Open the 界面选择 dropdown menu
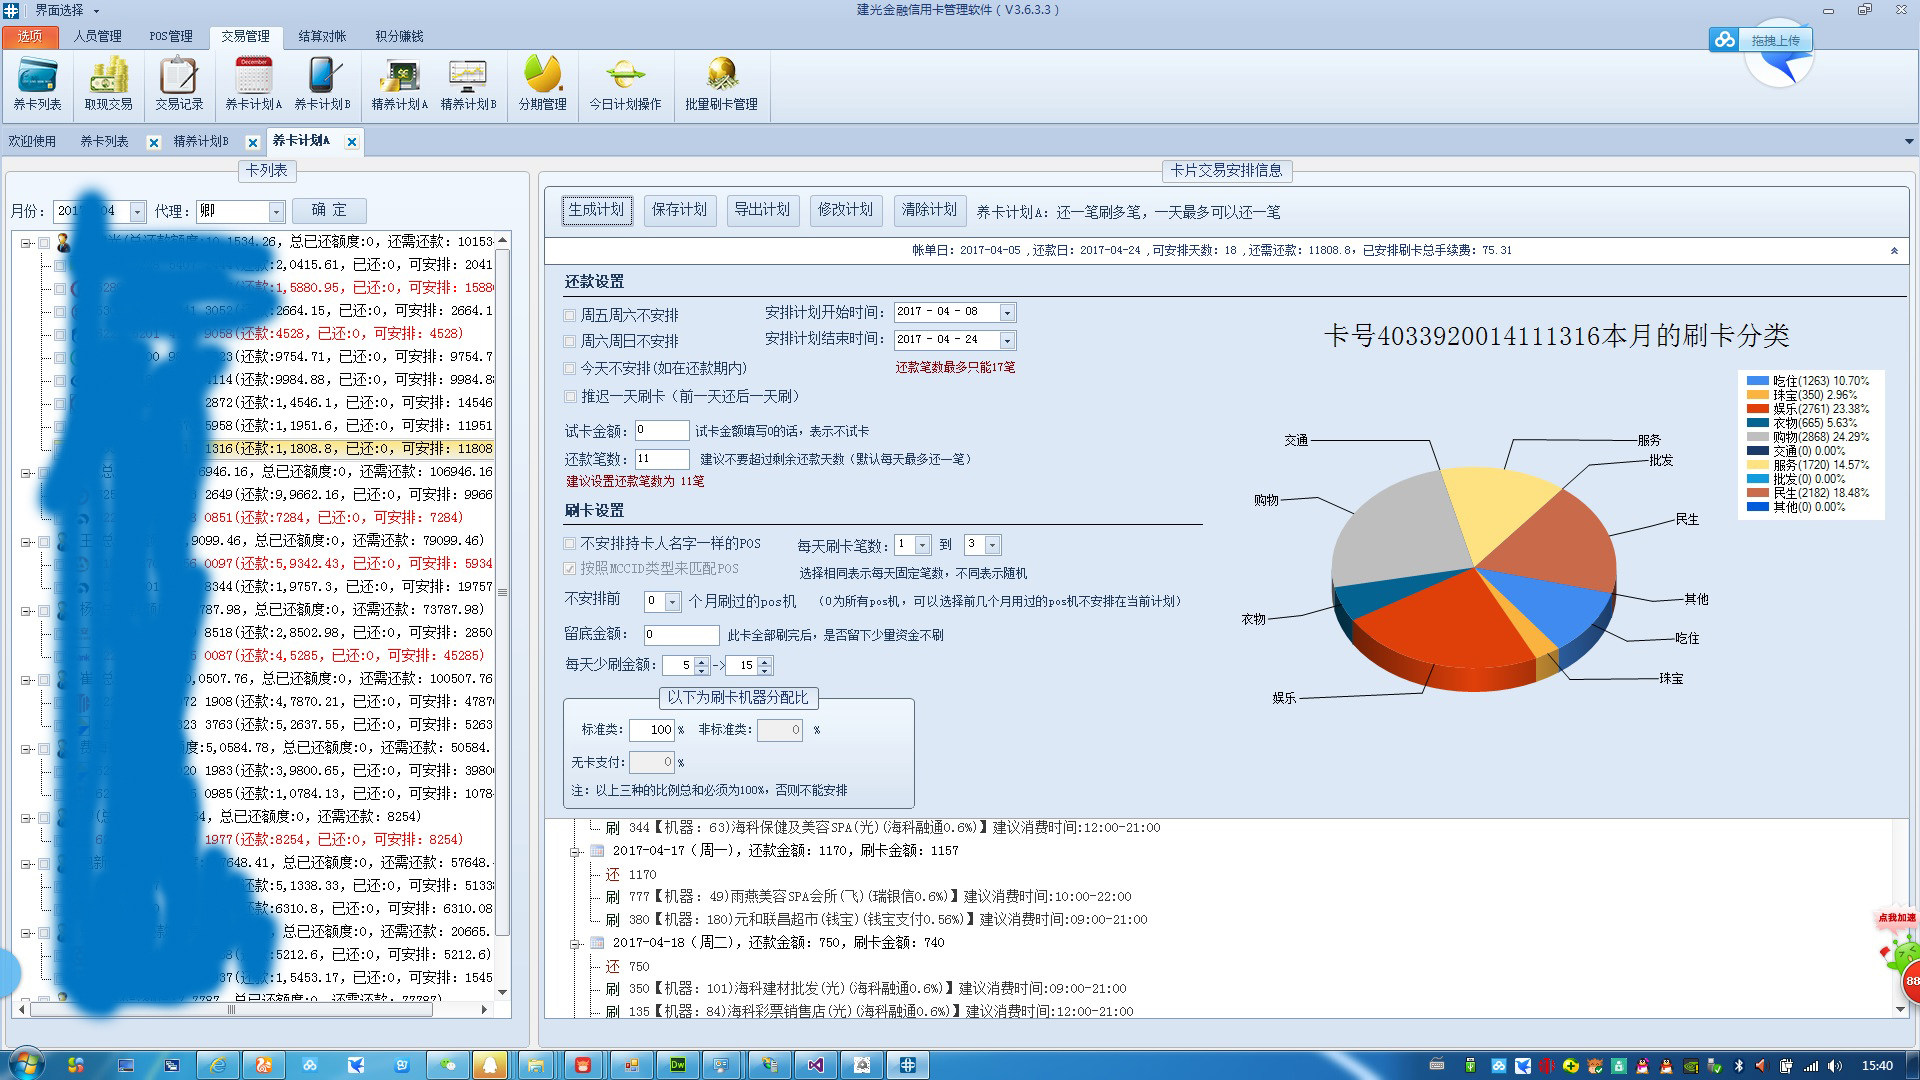1920x1080 pixels. (x=66, y=10)
